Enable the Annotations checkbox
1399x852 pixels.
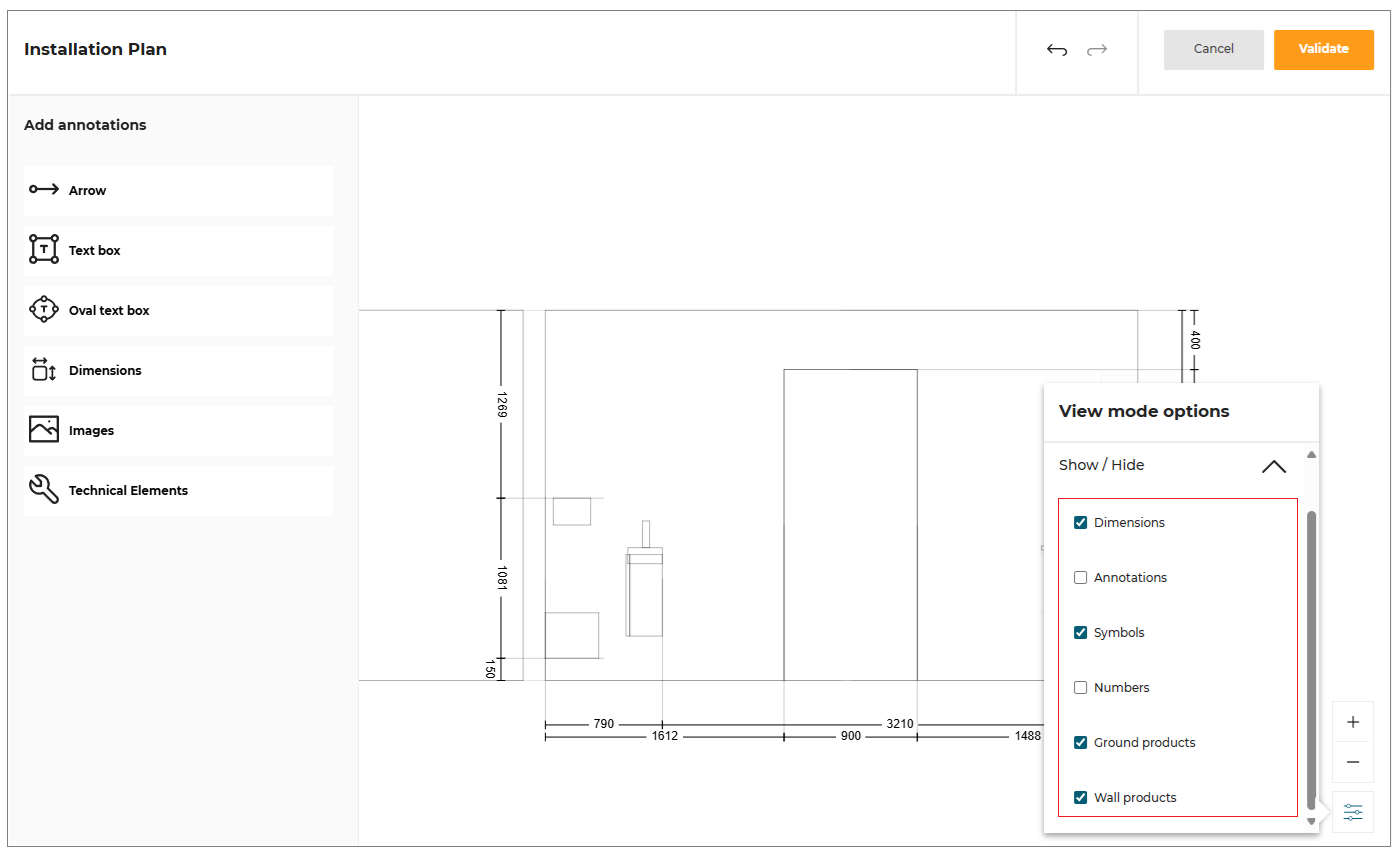1080,577
